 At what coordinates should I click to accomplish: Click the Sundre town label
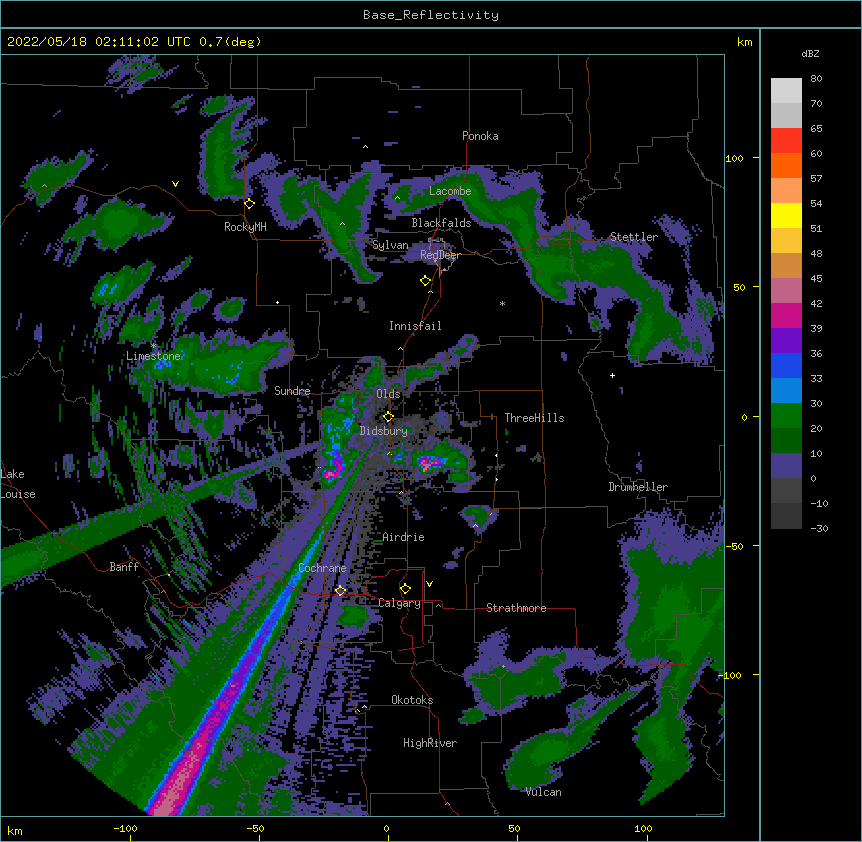(292, 391)
